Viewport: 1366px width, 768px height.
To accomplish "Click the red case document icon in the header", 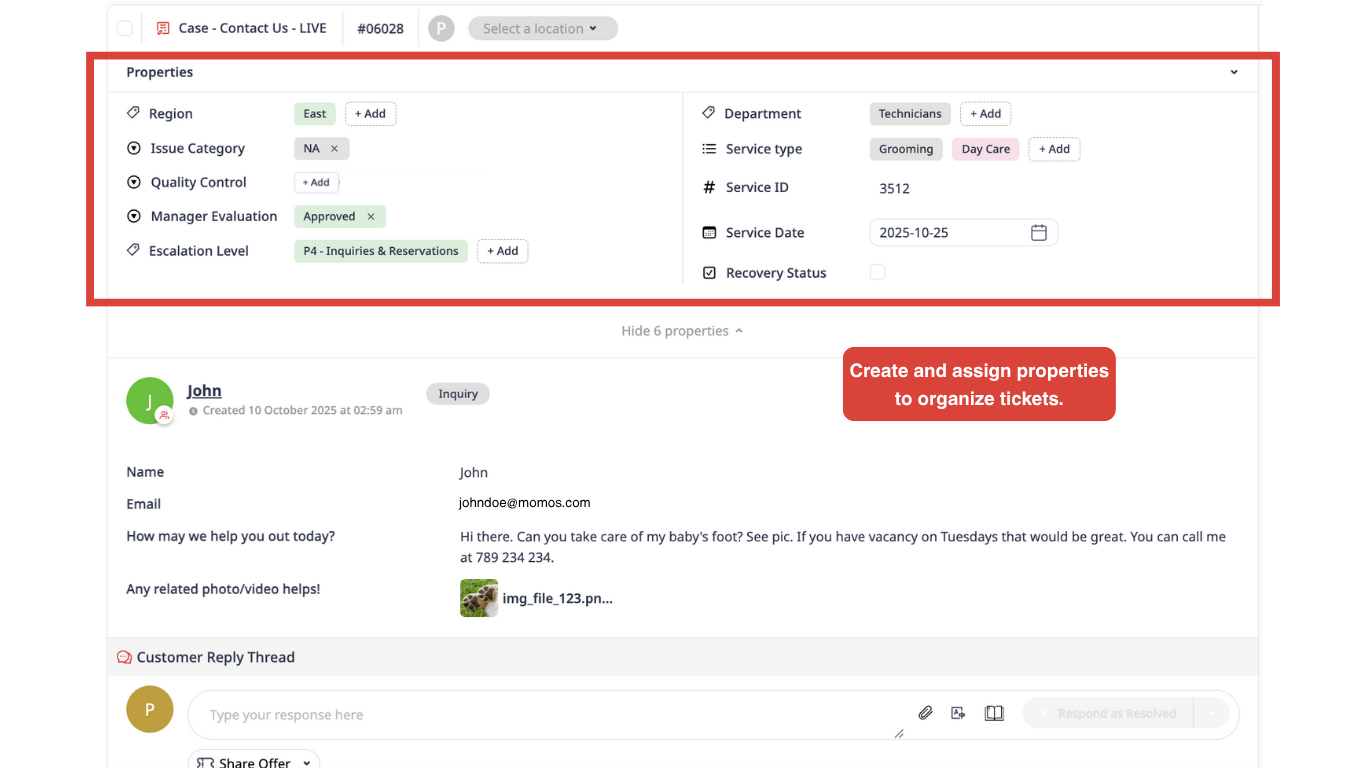I will [x=163, y=28].
